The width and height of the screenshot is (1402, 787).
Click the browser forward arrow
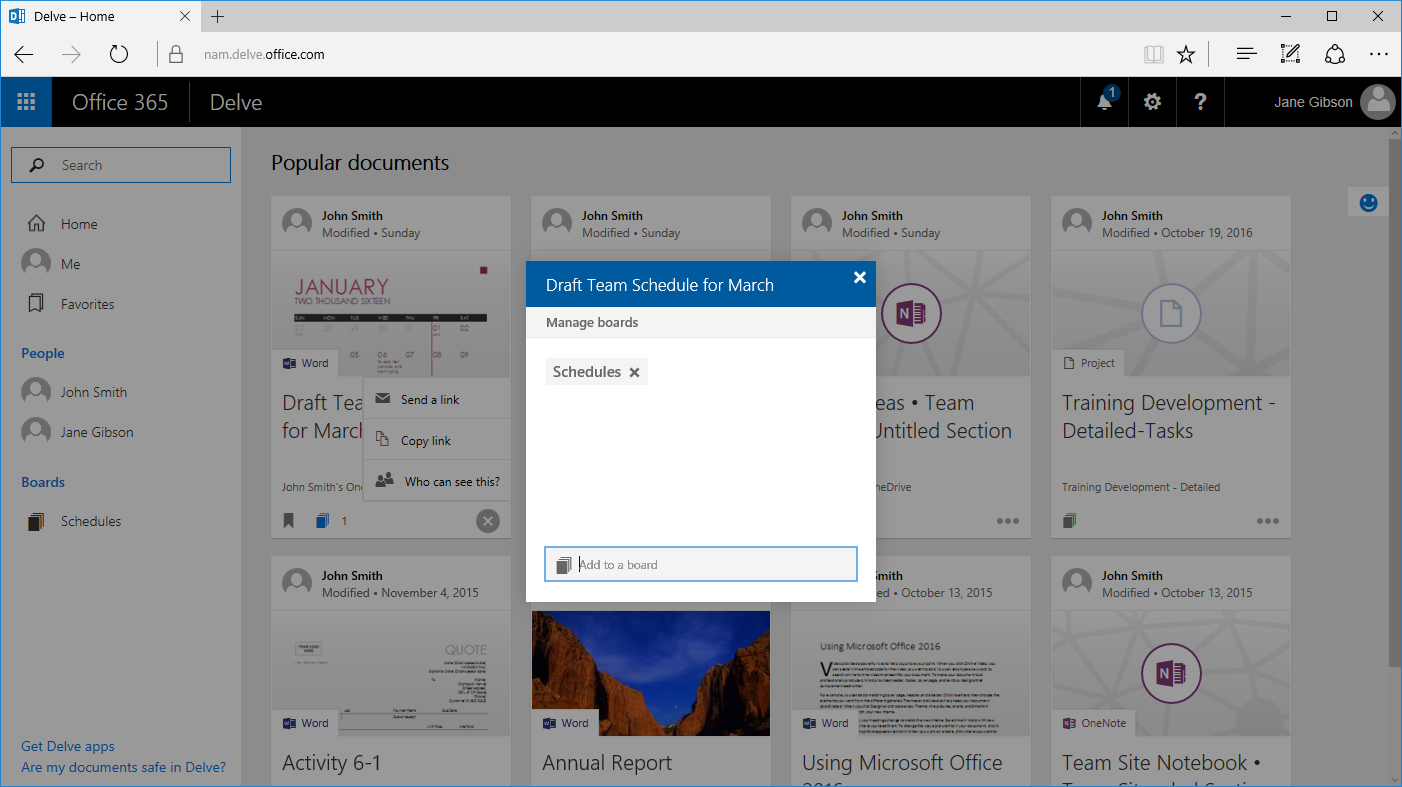[x=71, y=54]
